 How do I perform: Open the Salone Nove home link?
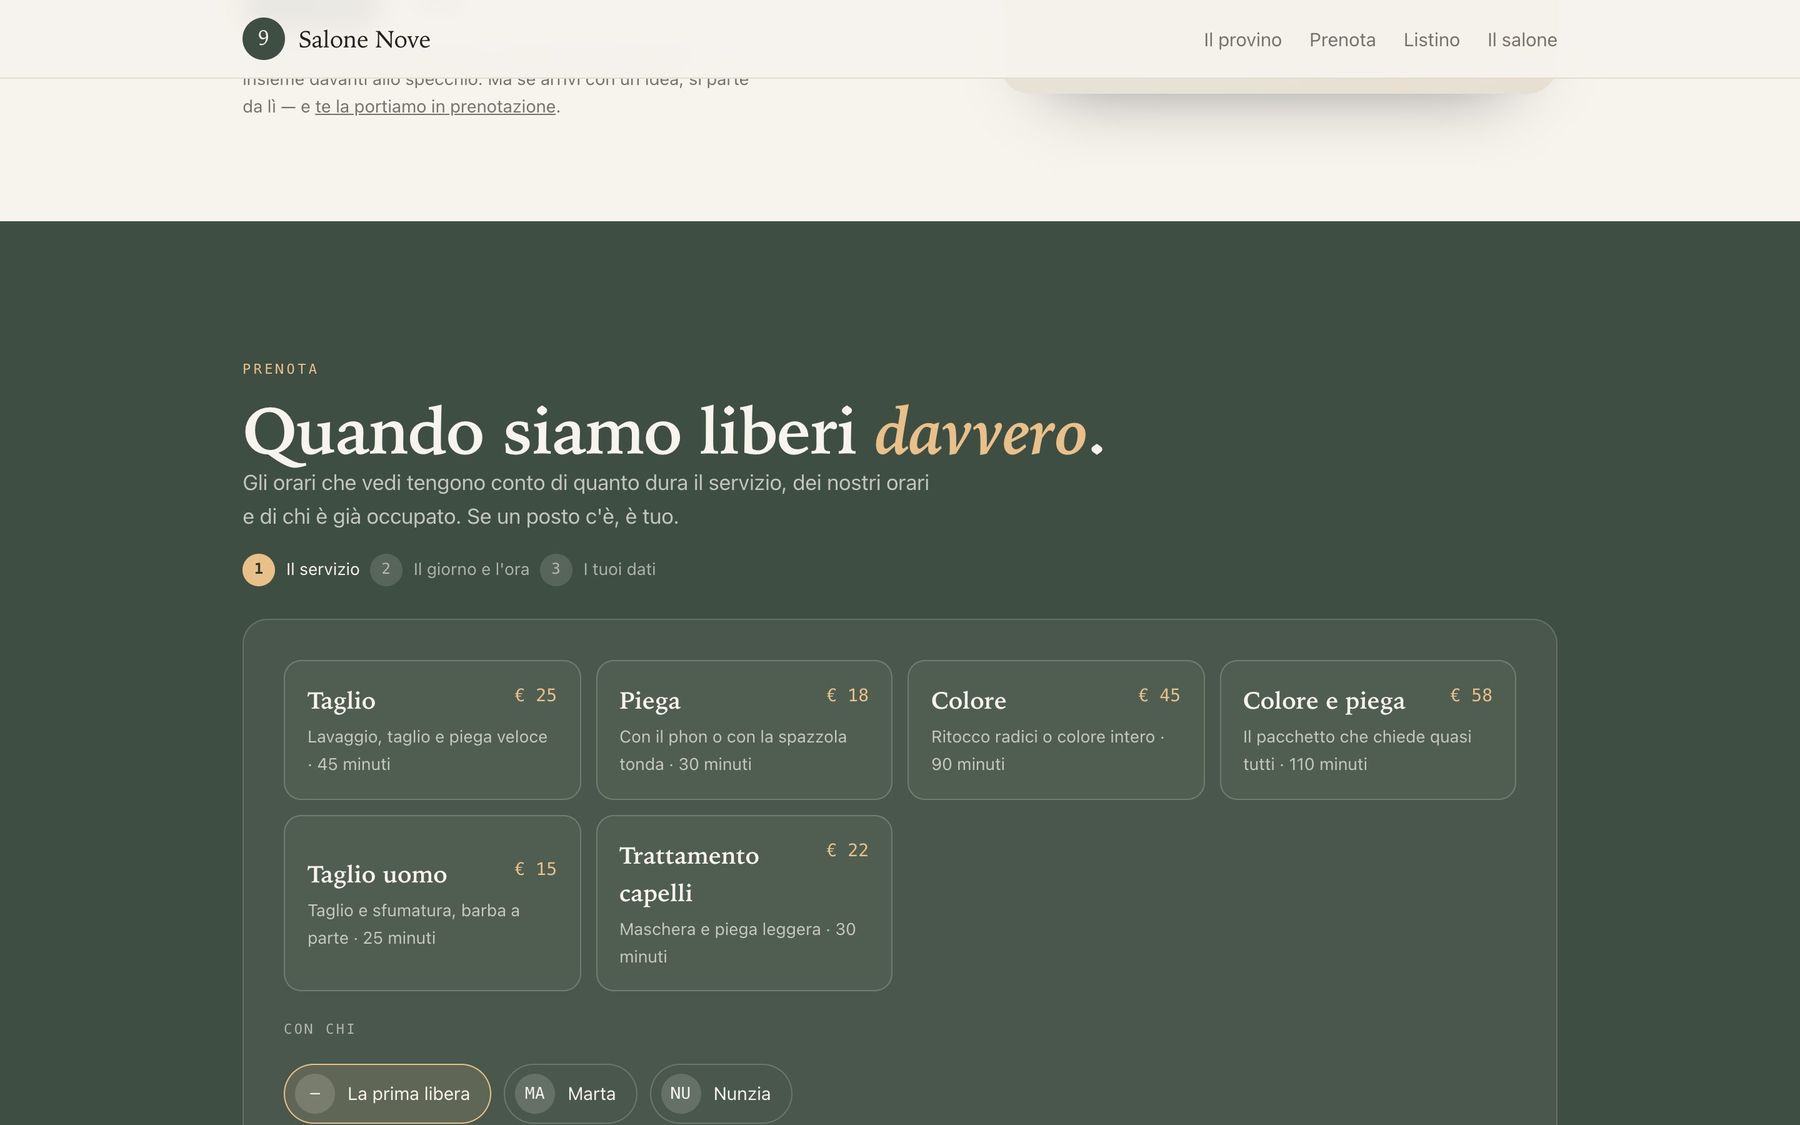click(x=336, y=39)
